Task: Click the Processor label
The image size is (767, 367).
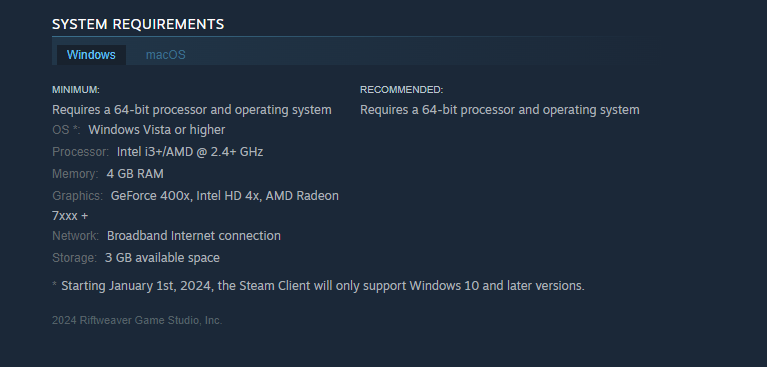Action: [x=80, y=152]
